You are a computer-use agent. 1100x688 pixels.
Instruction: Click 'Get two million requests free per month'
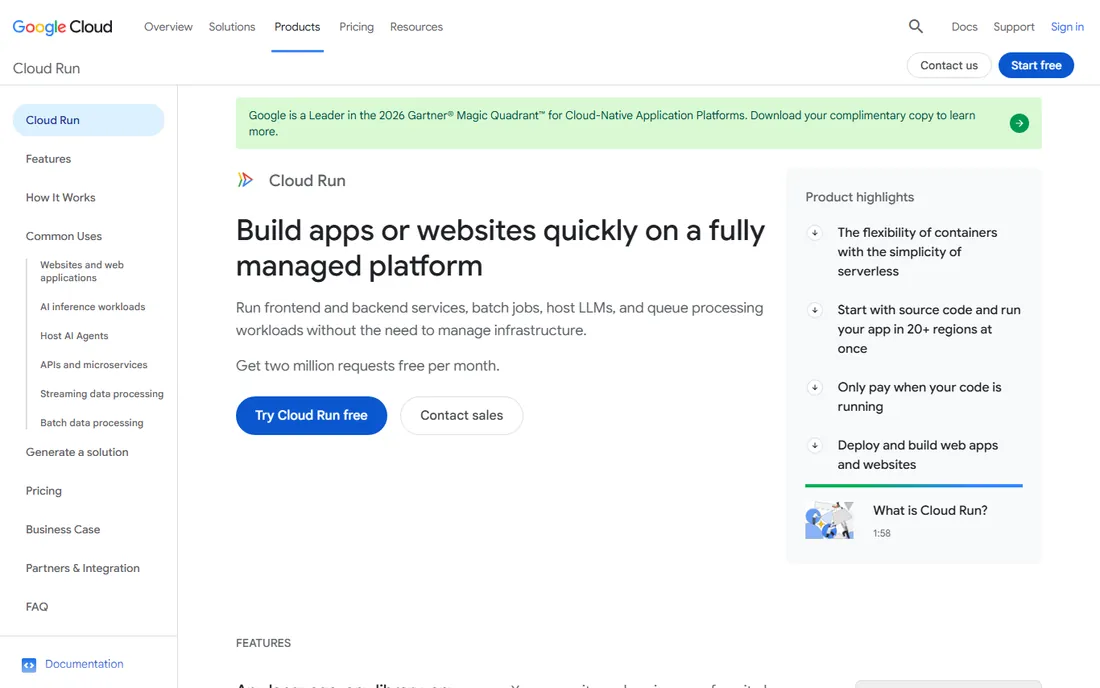[368, 365]
